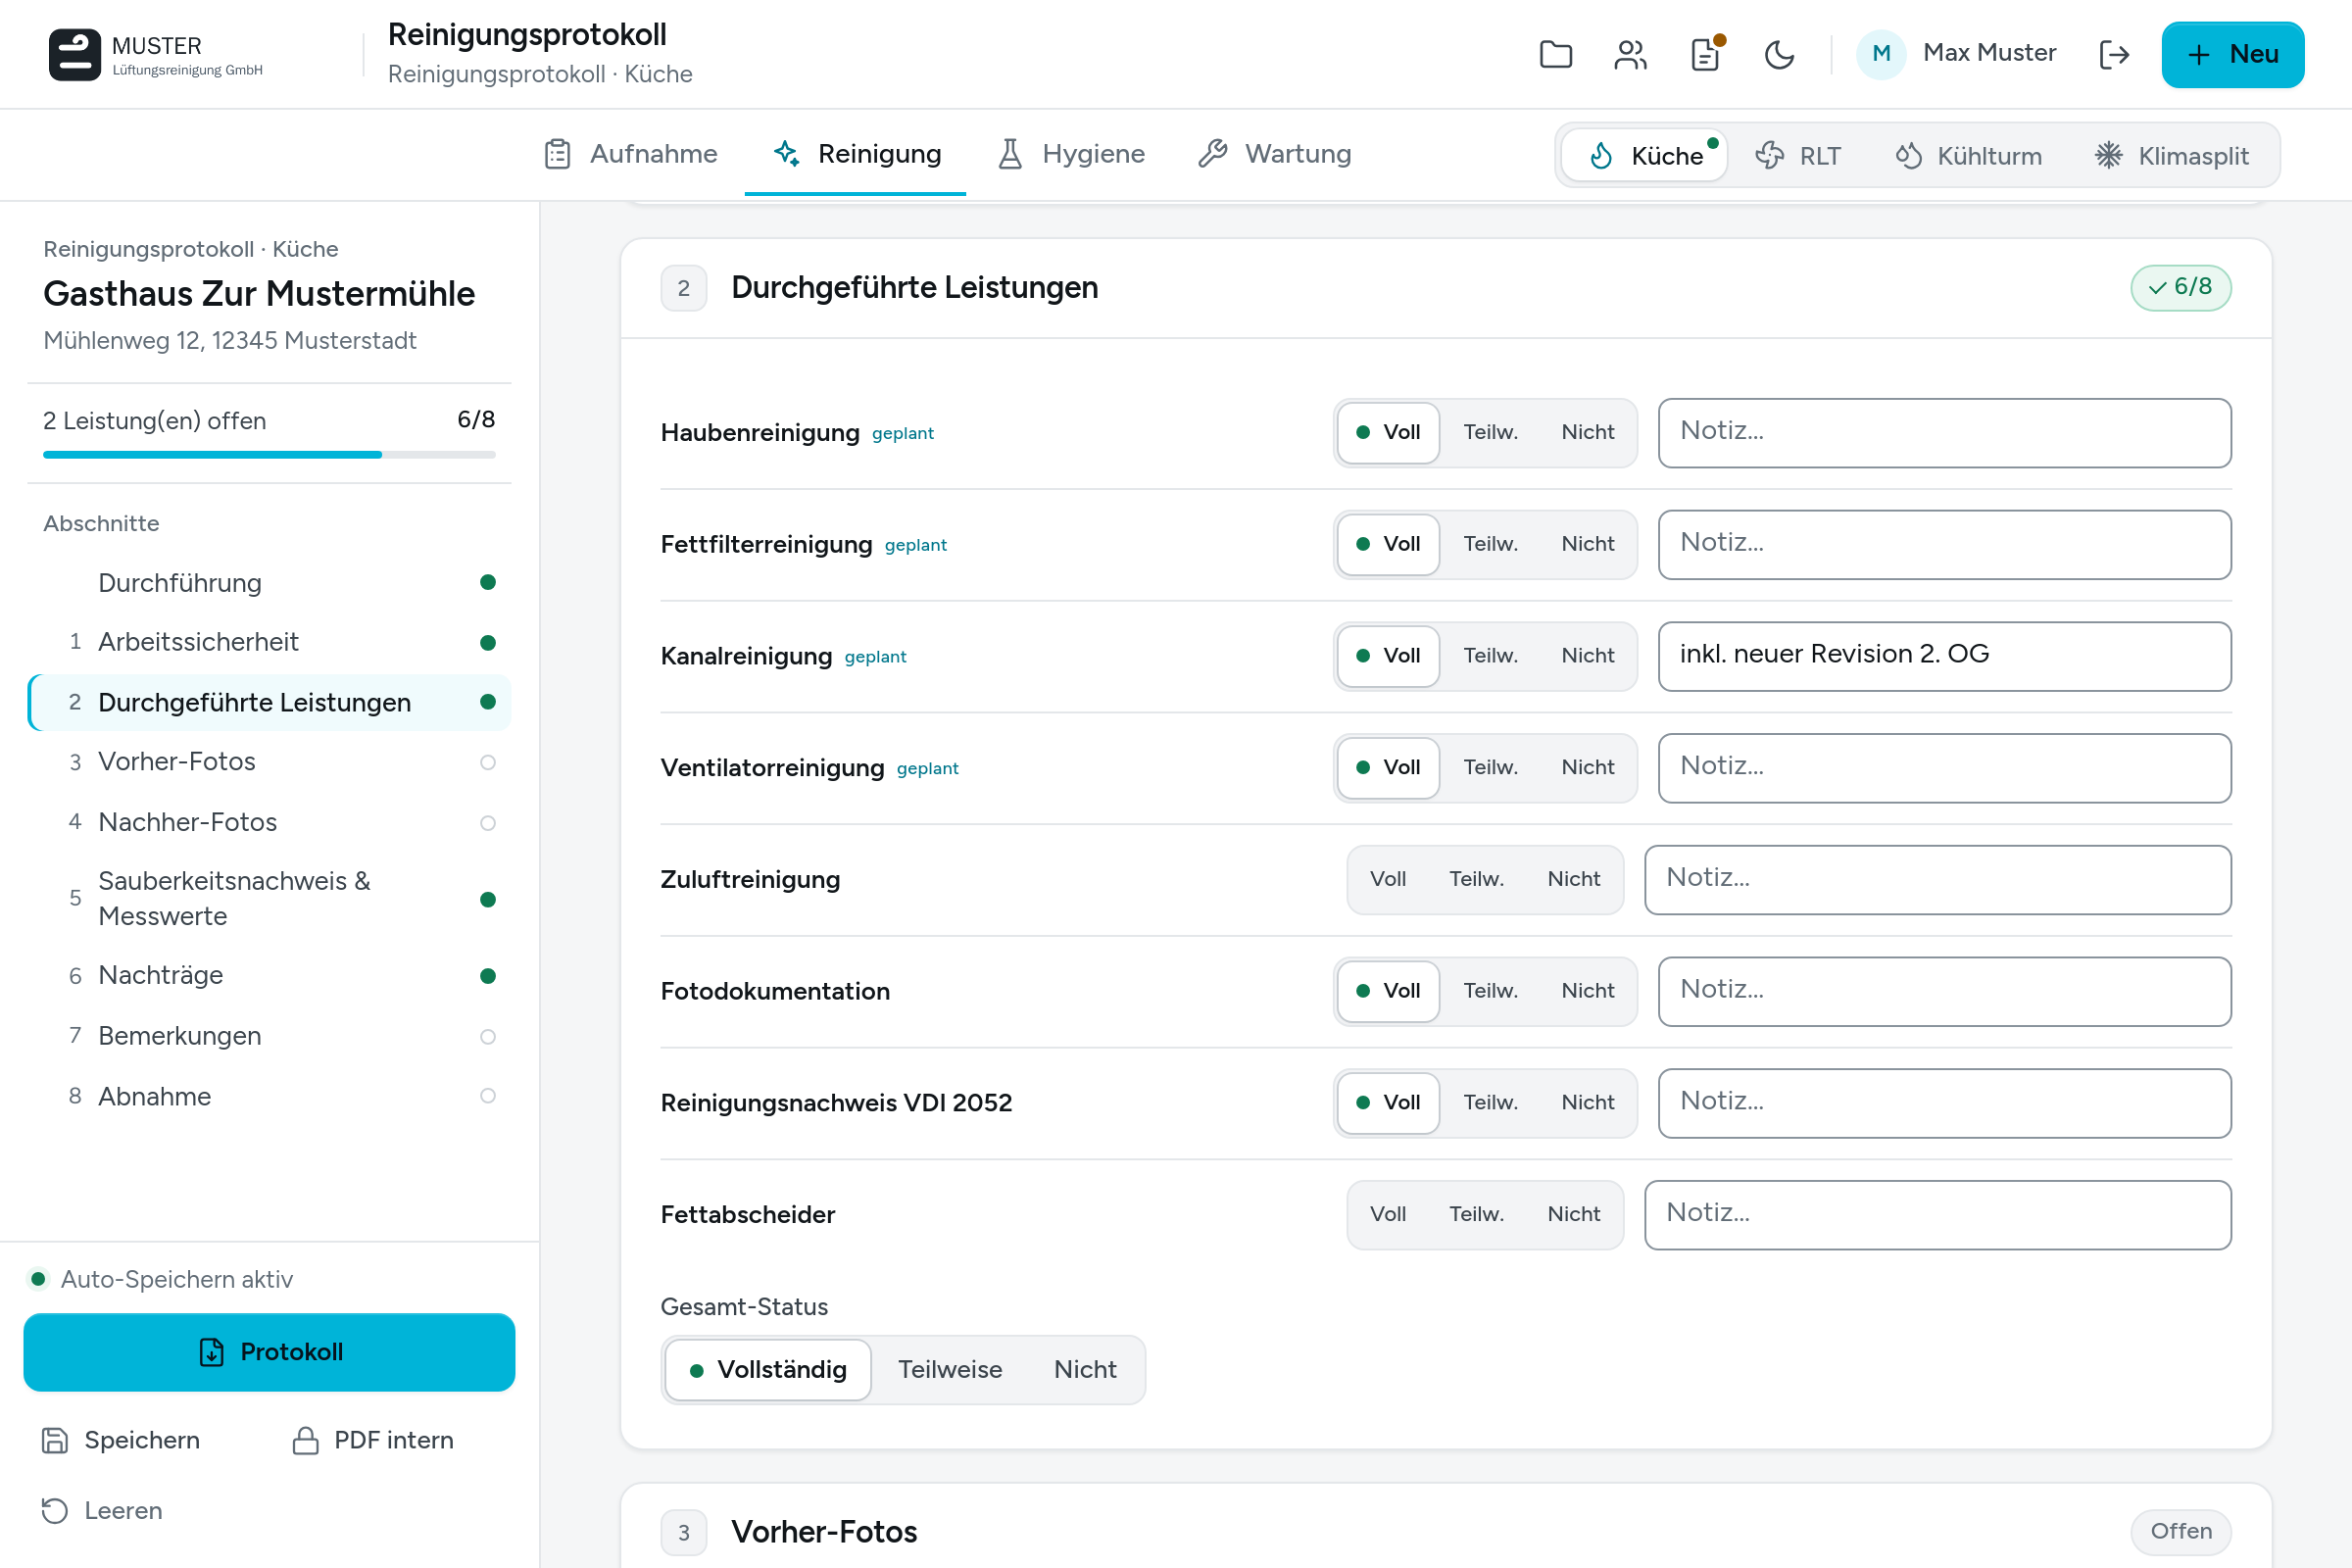This screenshot has width=2352, height=1568.
Task: Set Fettabscheider to Nicht
Action: (1573, 1214)
